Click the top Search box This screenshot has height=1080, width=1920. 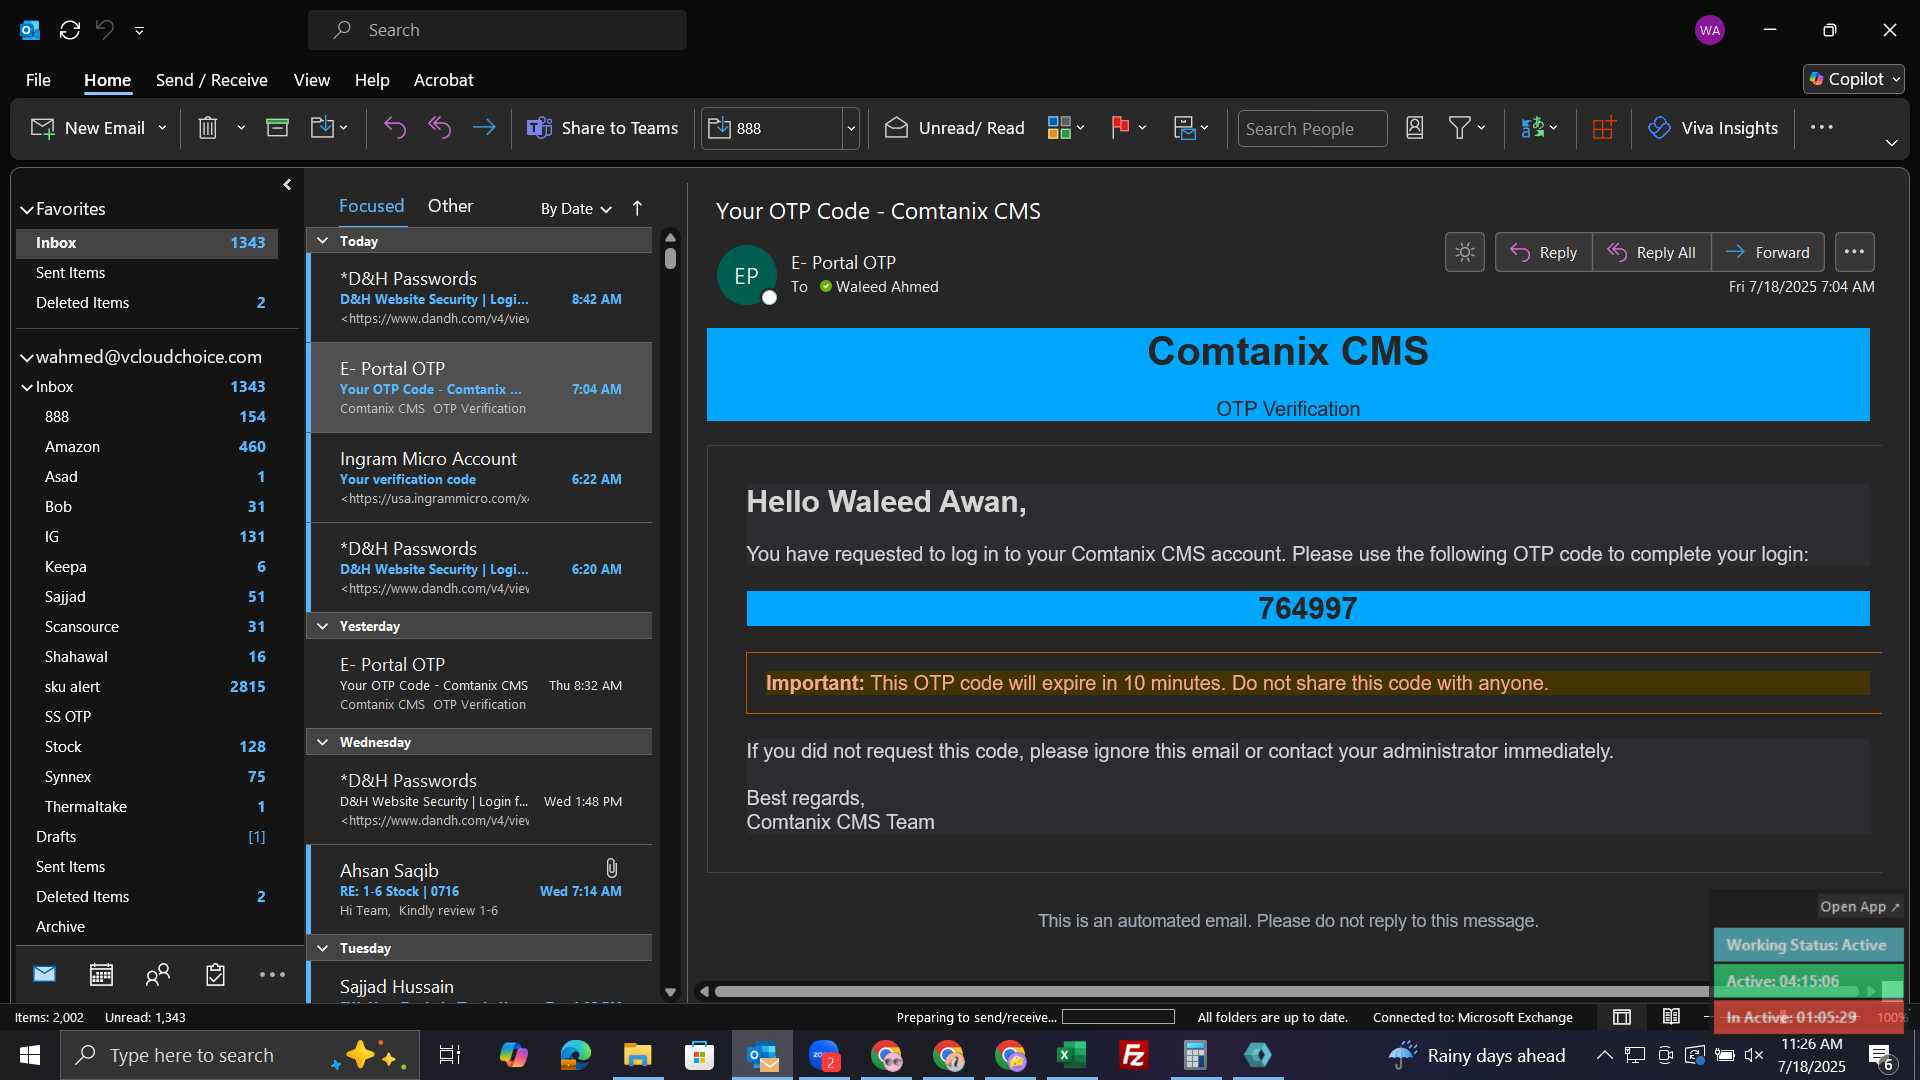[x=497, y=30]
